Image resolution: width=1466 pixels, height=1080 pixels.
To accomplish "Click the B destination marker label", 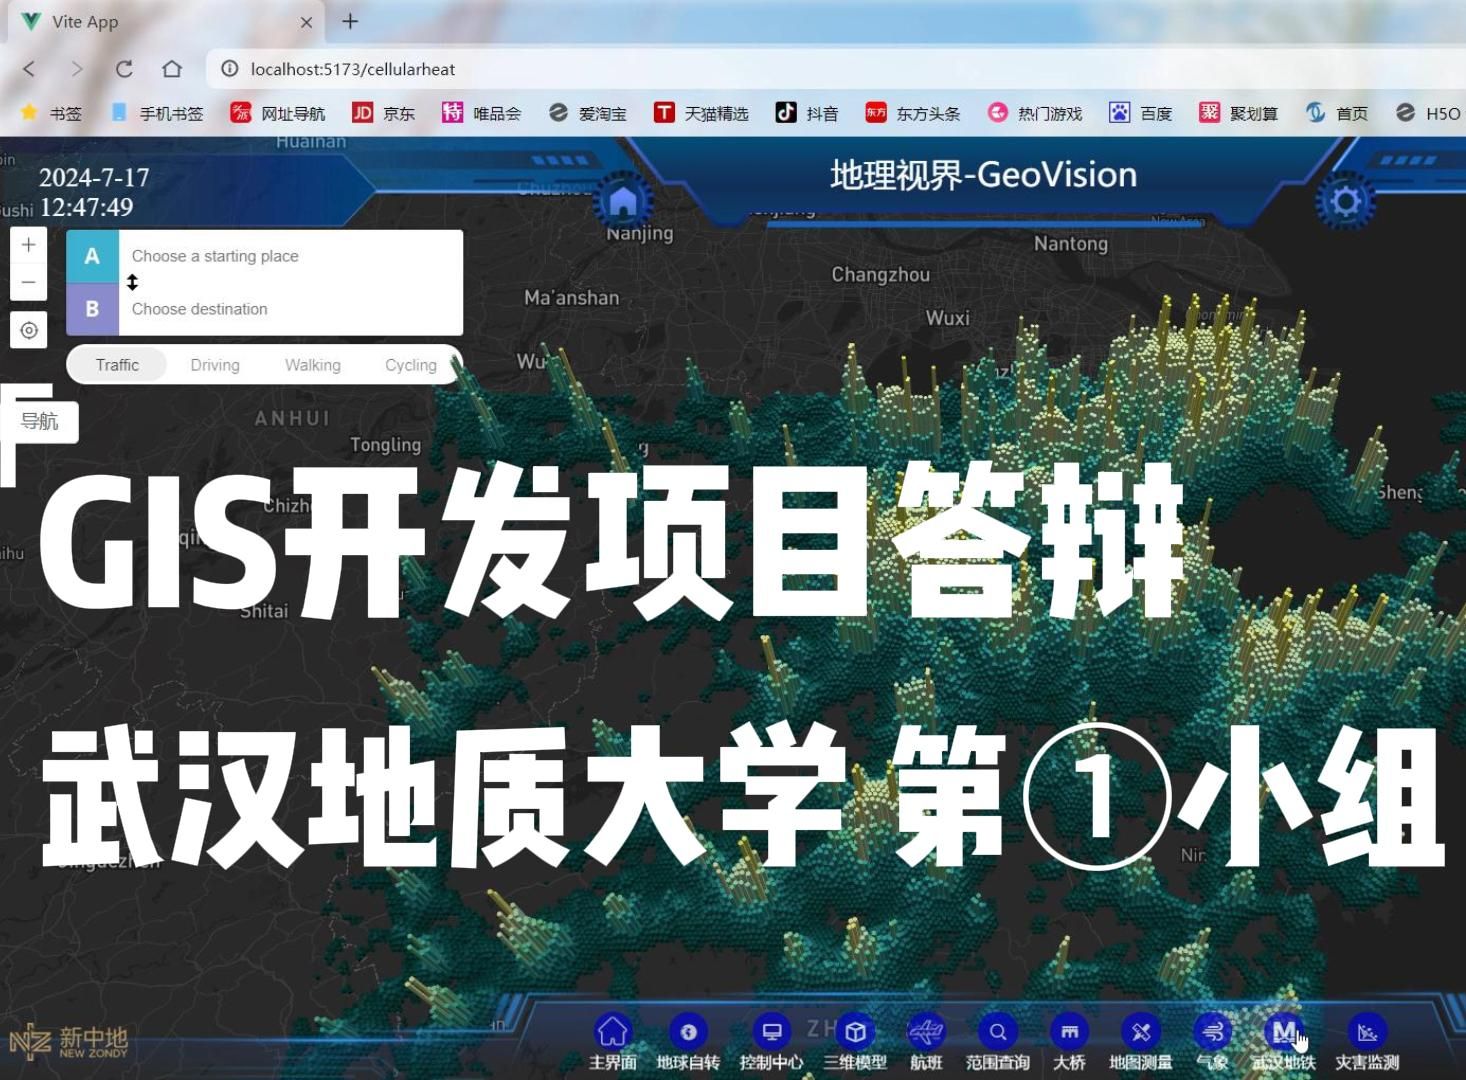I will (x=92, y=309).
